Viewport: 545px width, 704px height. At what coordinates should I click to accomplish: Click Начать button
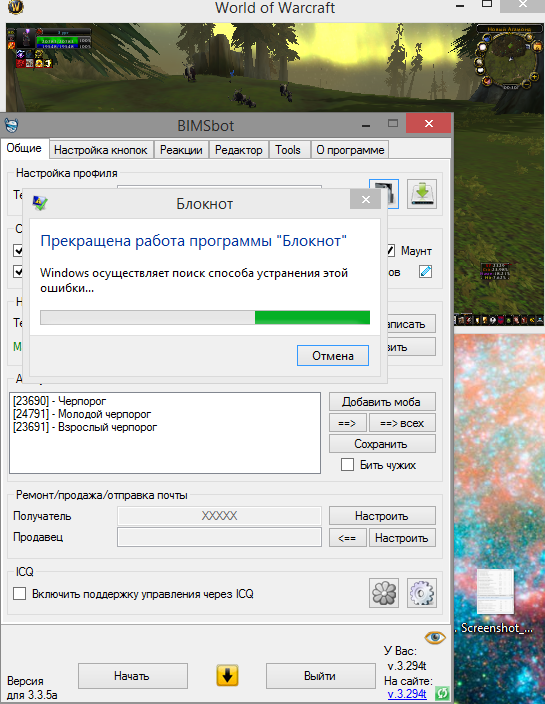pyautogui.click(x=132, y=676)
